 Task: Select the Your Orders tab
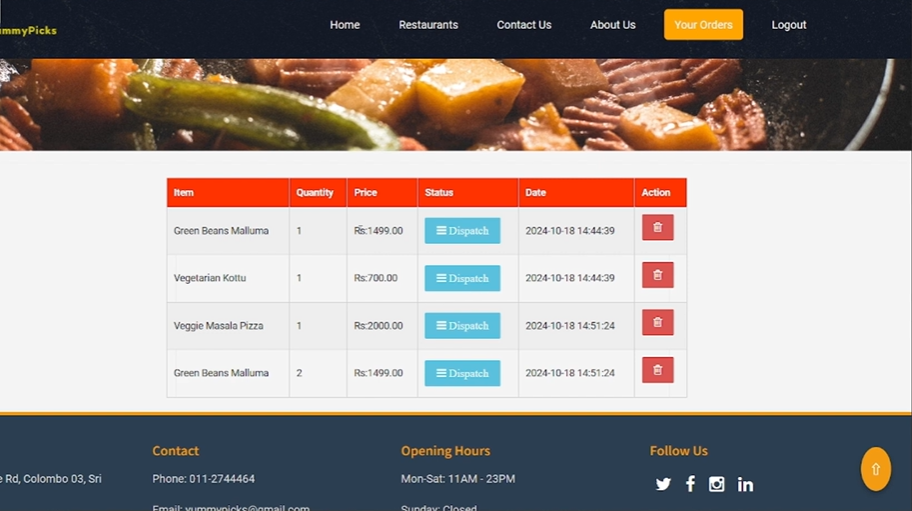[703, 24]
